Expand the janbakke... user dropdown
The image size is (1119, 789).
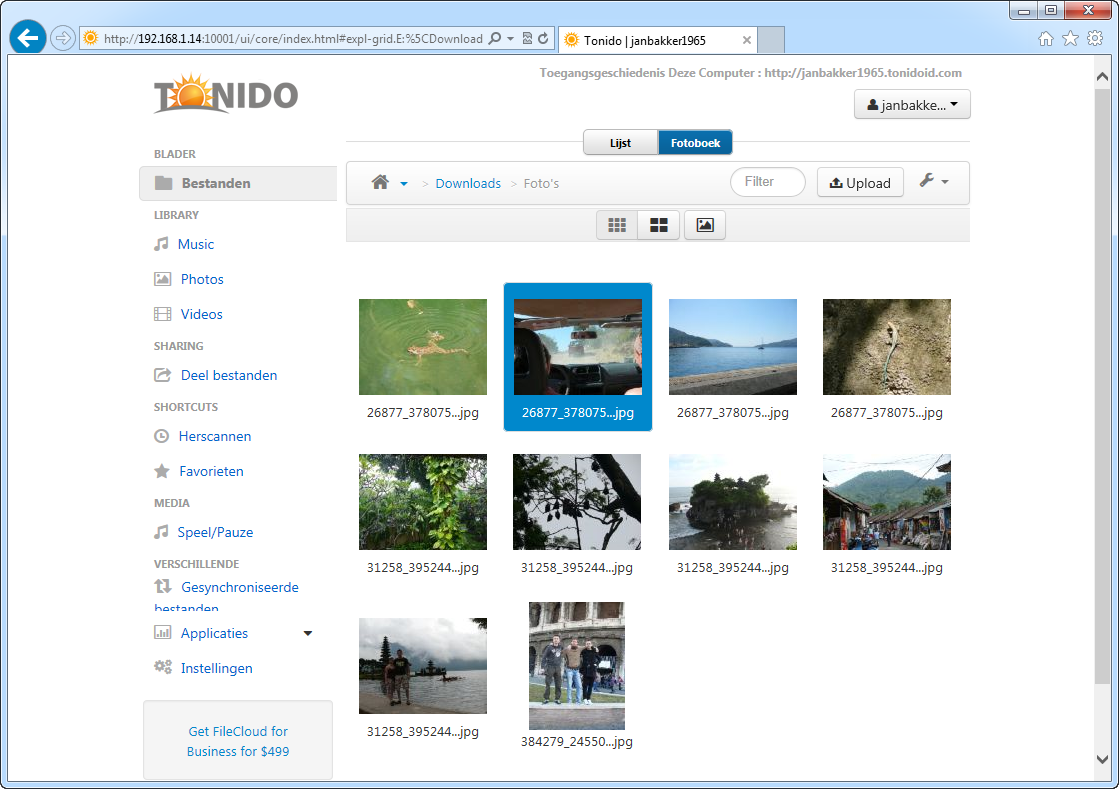tap(912, 105)
